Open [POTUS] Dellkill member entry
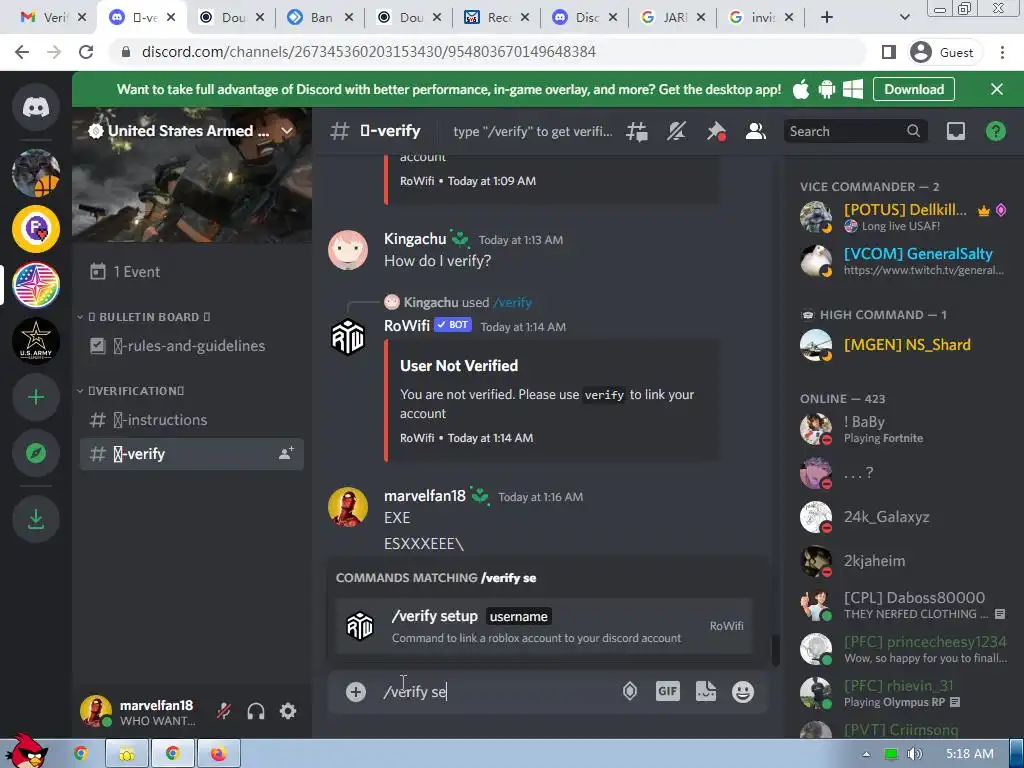 coord(903,217)
